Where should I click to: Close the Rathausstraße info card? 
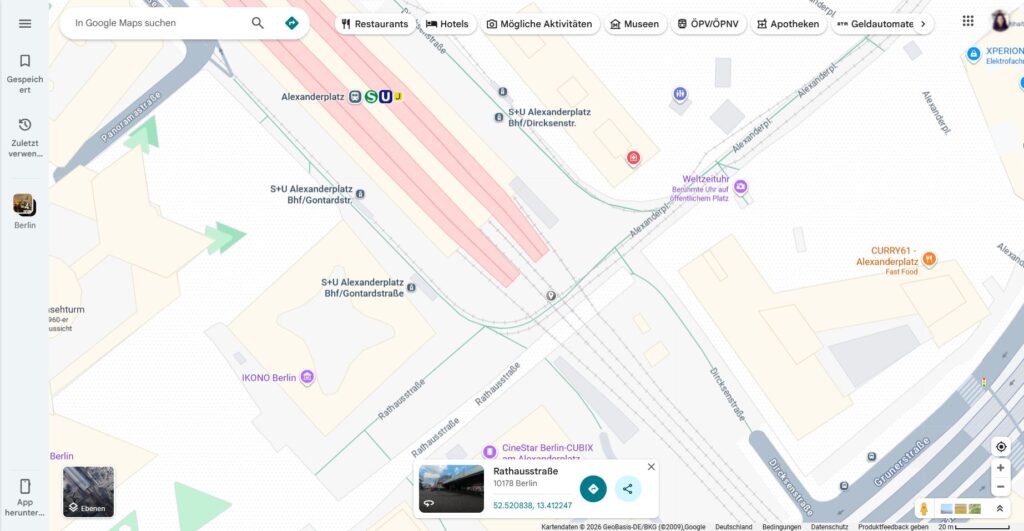pos(651,467)
